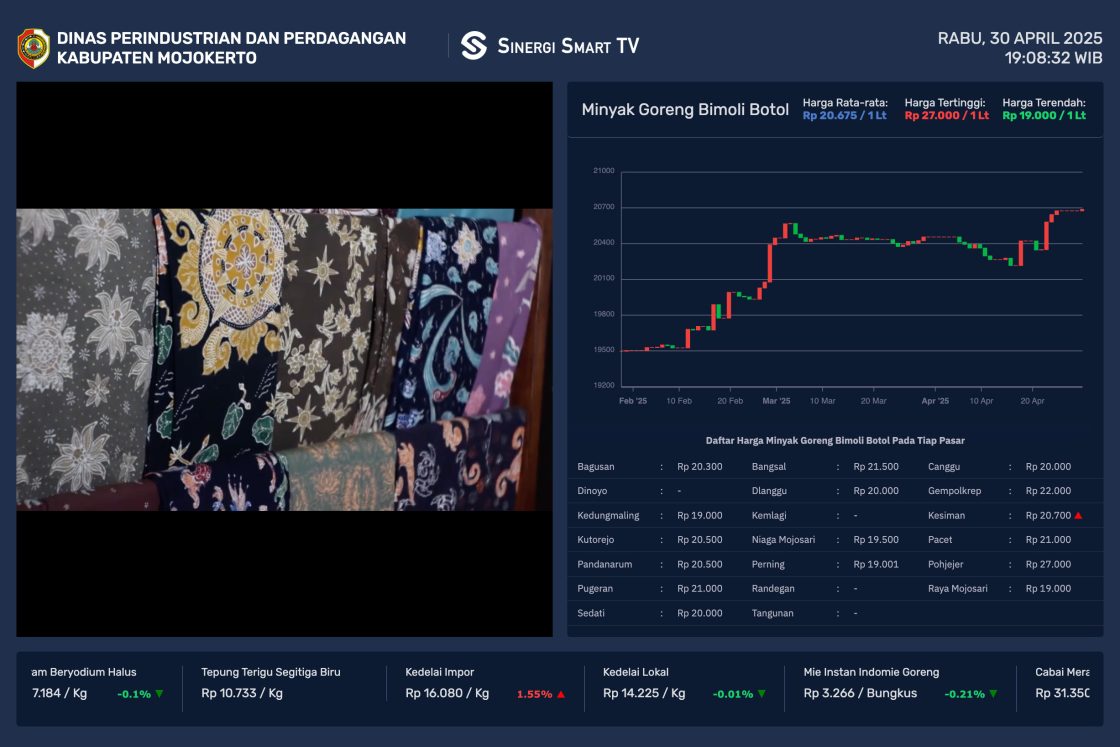The height and width of the screenshot is (747, 1120).
Task: Click the "10 Mar" x-axis label
Action: coord(822,401)
